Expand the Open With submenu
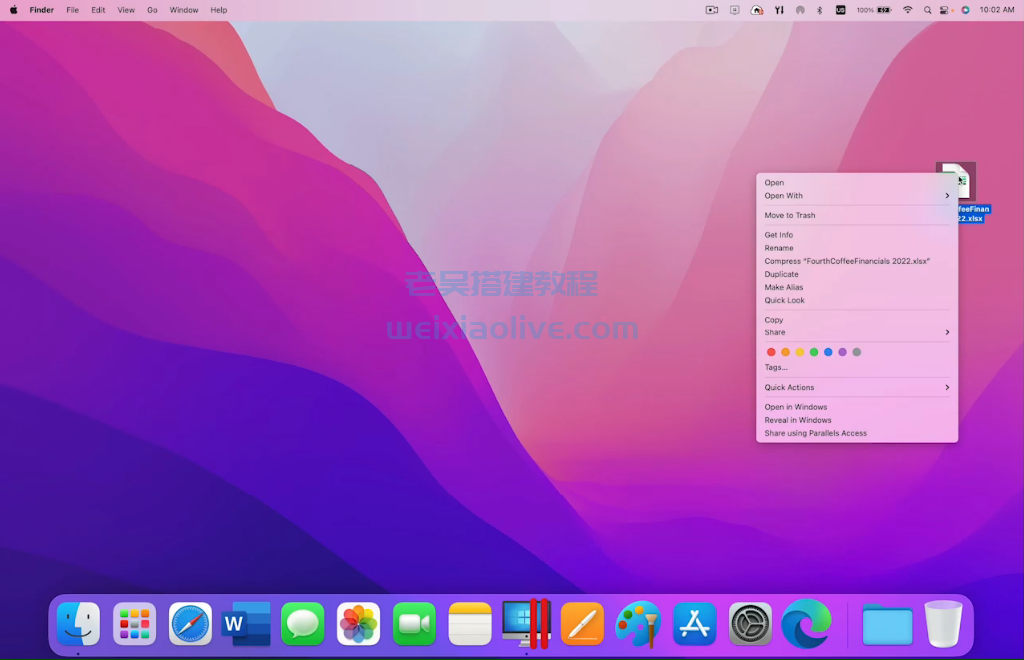 [x=857, y=196]
